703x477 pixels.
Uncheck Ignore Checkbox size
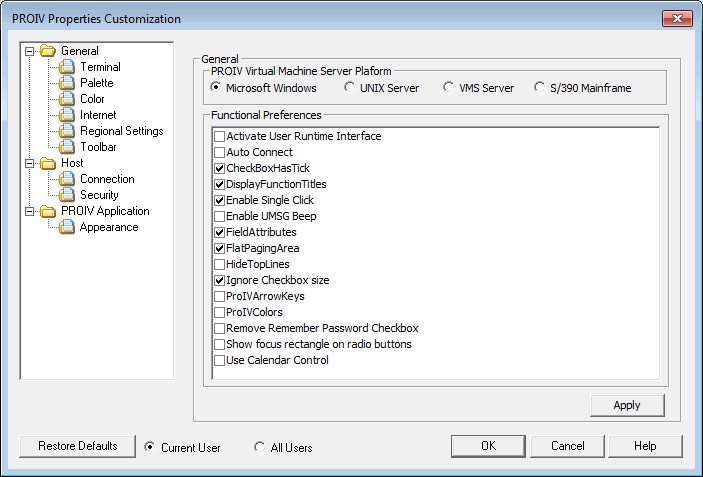tap(219, 281)
